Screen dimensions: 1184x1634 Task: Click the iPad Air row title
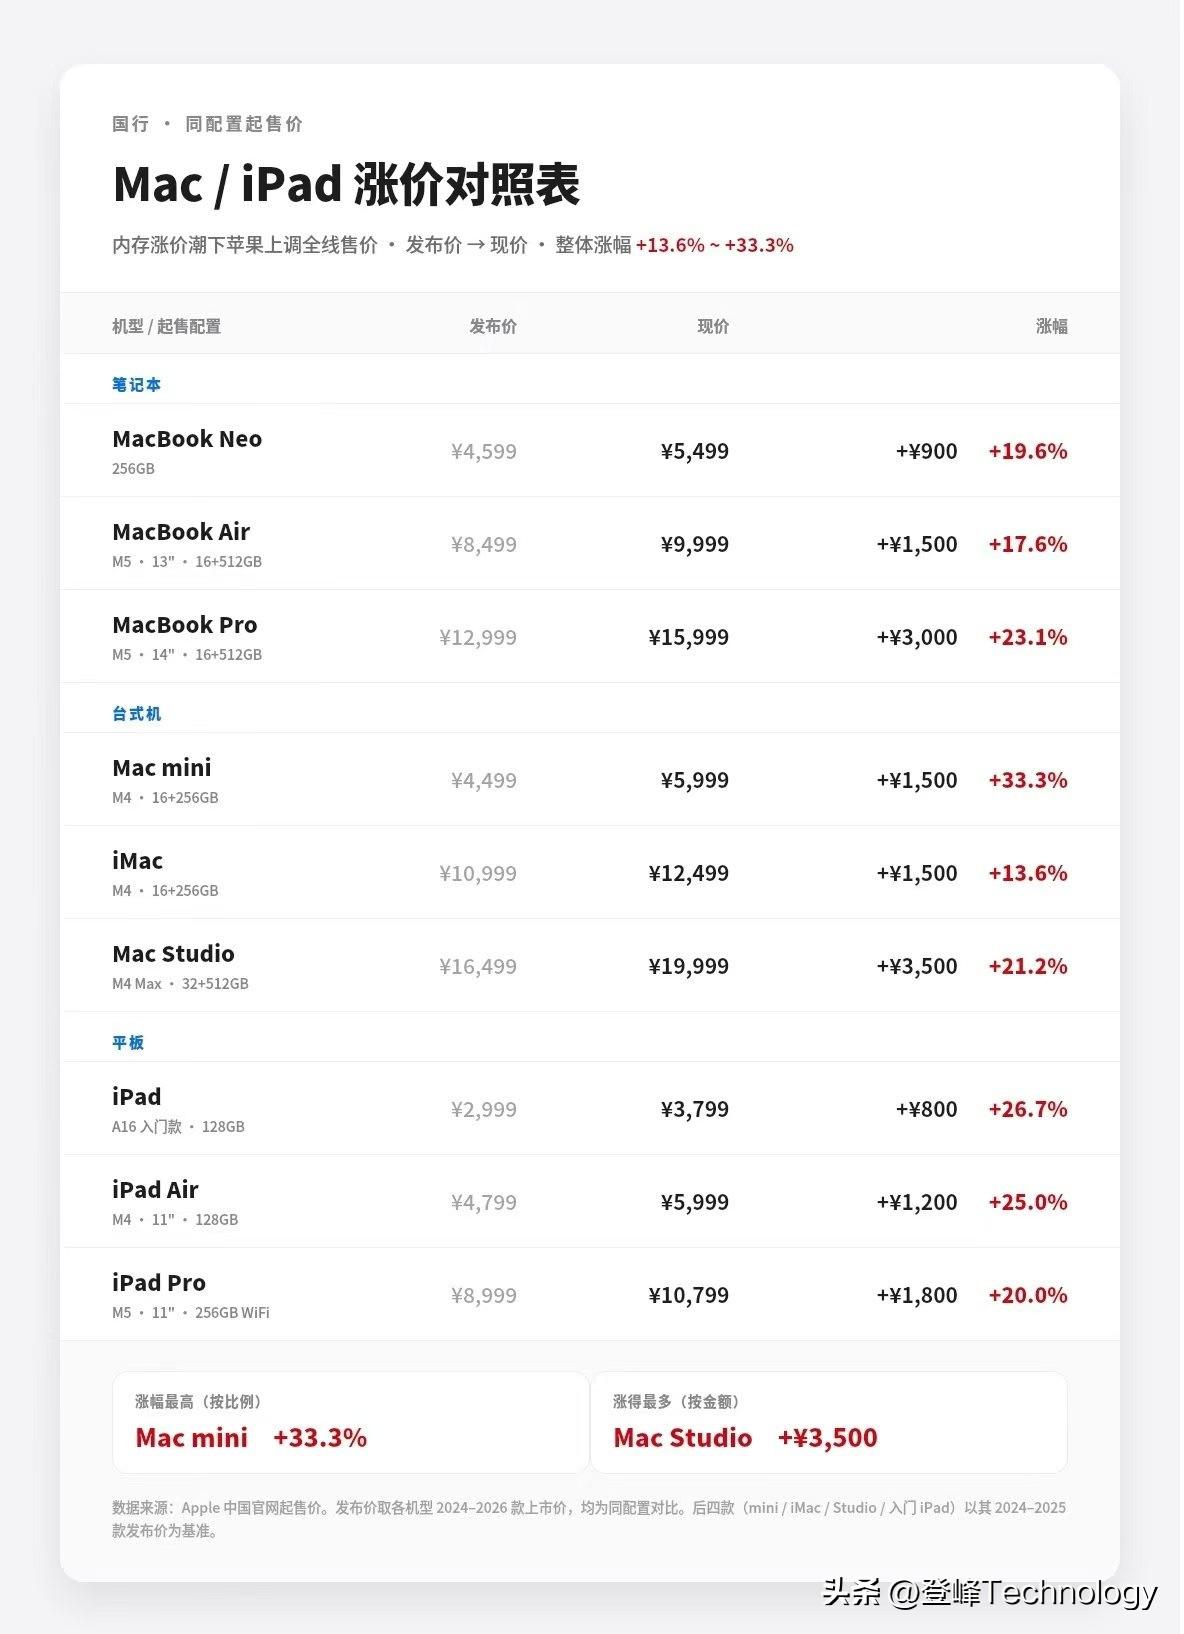pos(155,1190)
